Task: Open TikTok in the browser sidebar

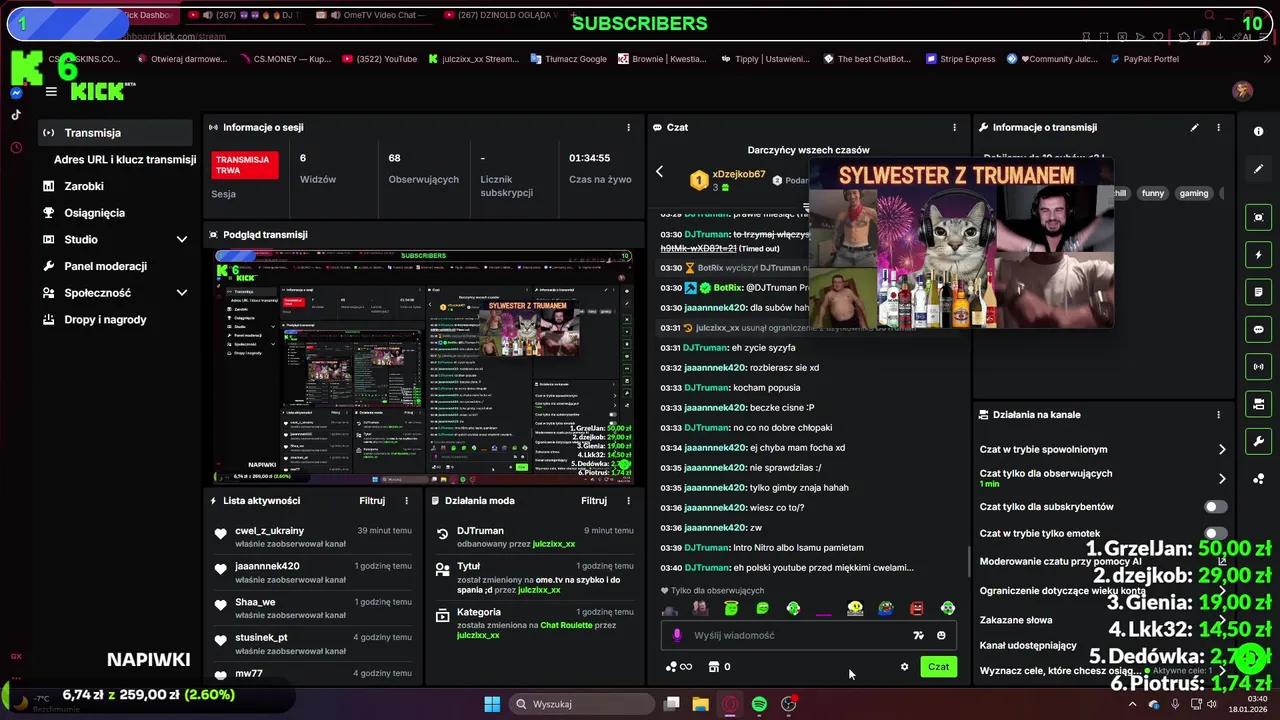Action: (16, 115)
